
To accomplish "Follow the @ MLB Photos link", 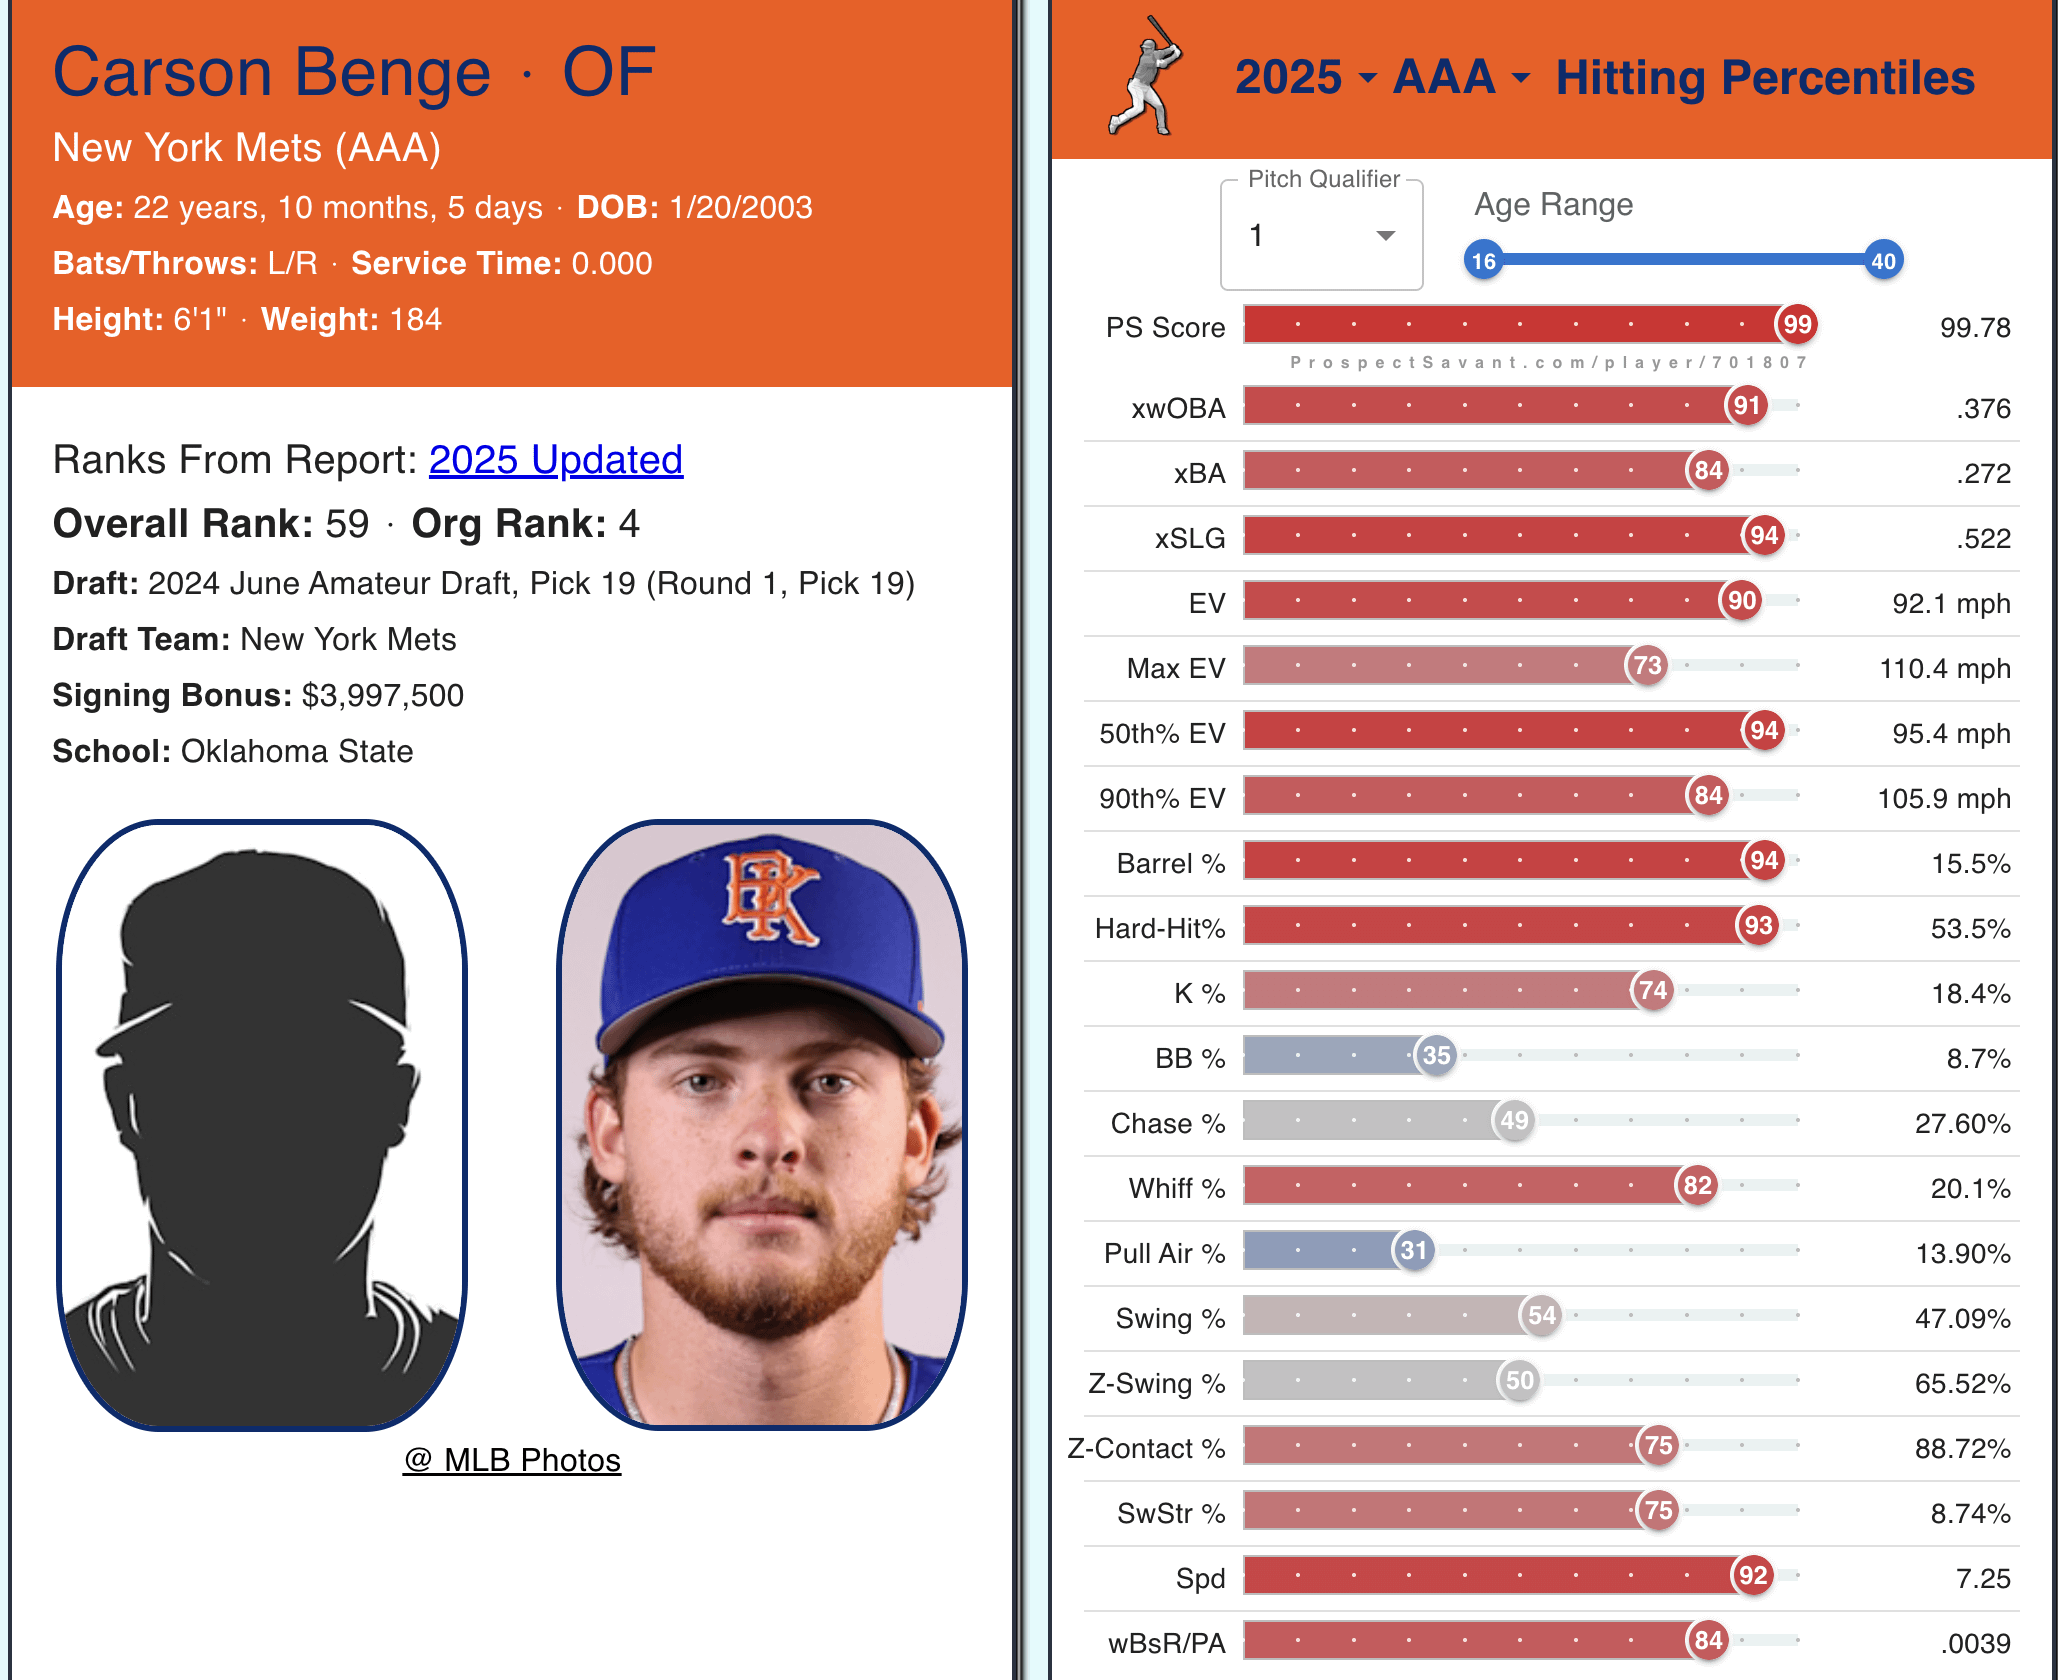I will click(x=512, y=1460).
